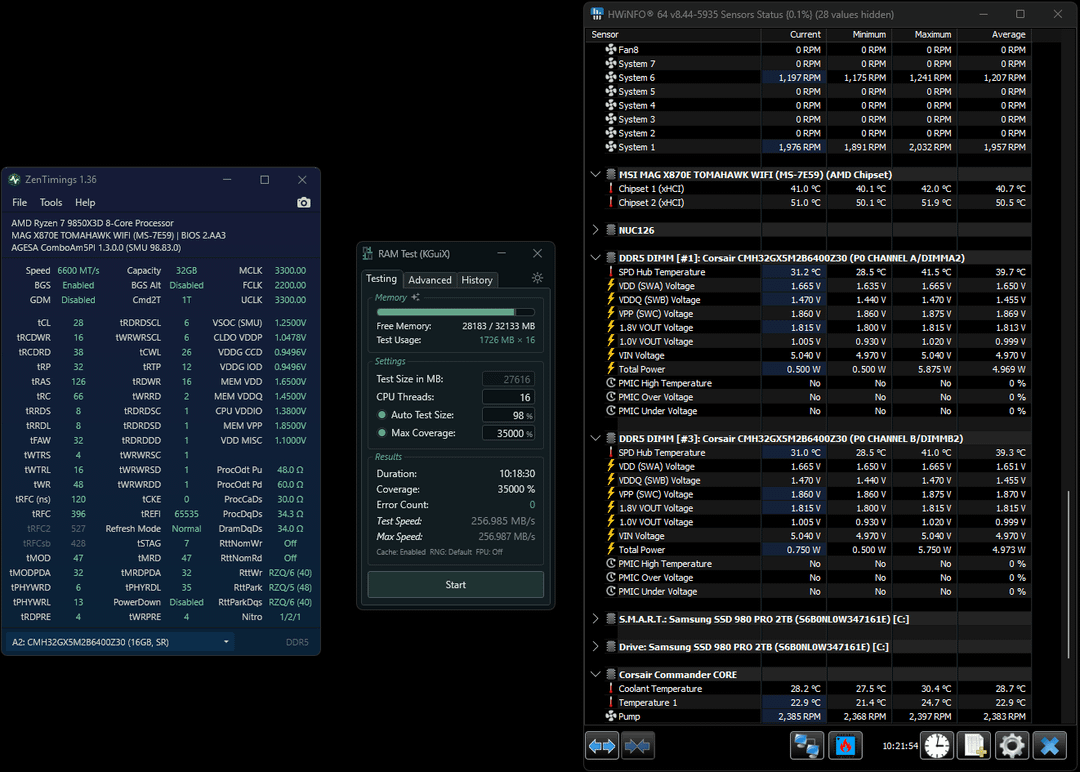The image size is (1080, 772).
Task: Start logging with the sheet plus icon
Action: (x=974, y=745)
